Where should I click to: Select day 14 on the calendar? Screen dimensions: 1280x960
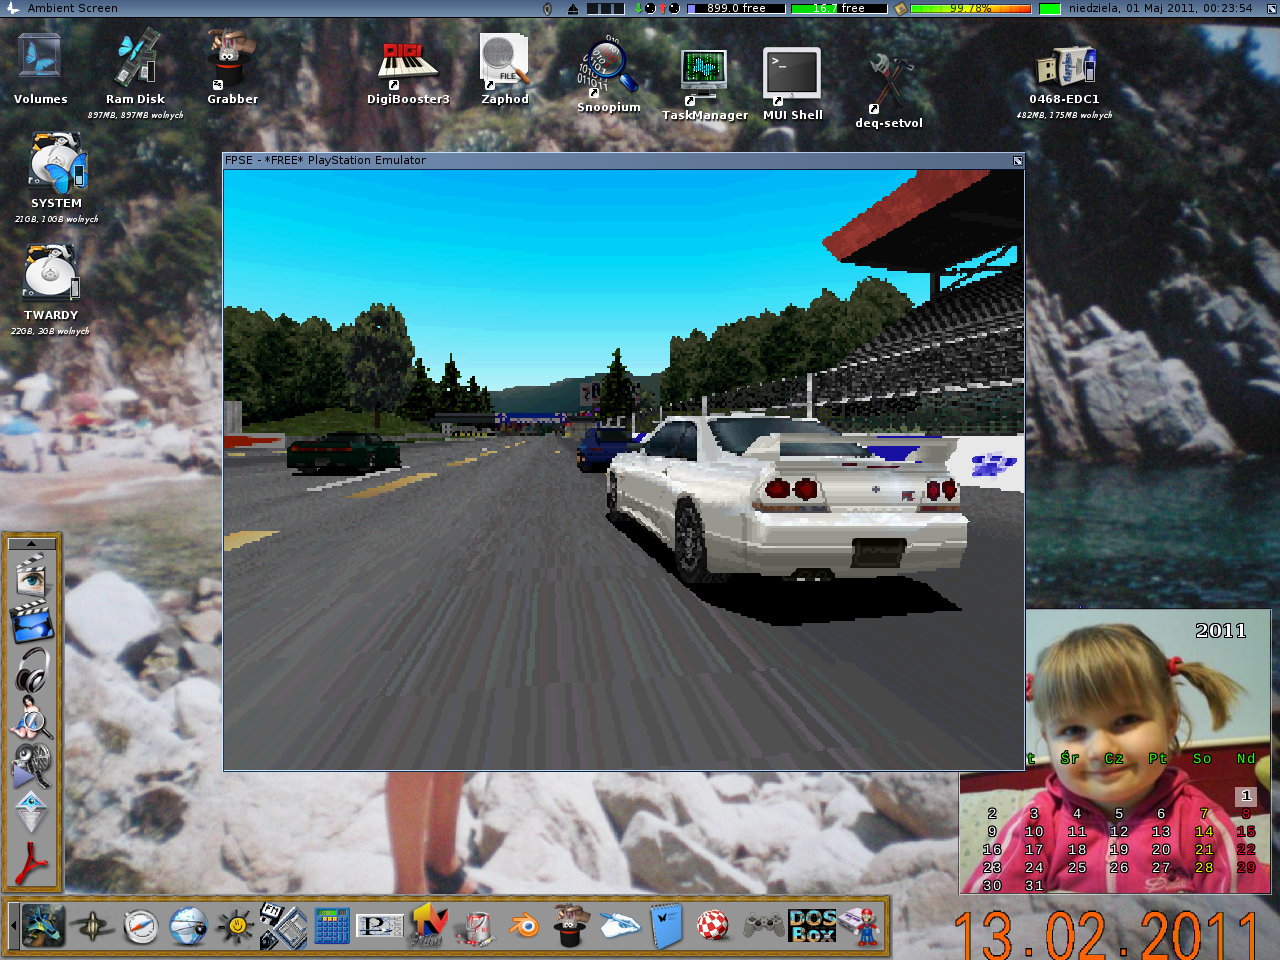[1204, 831]
